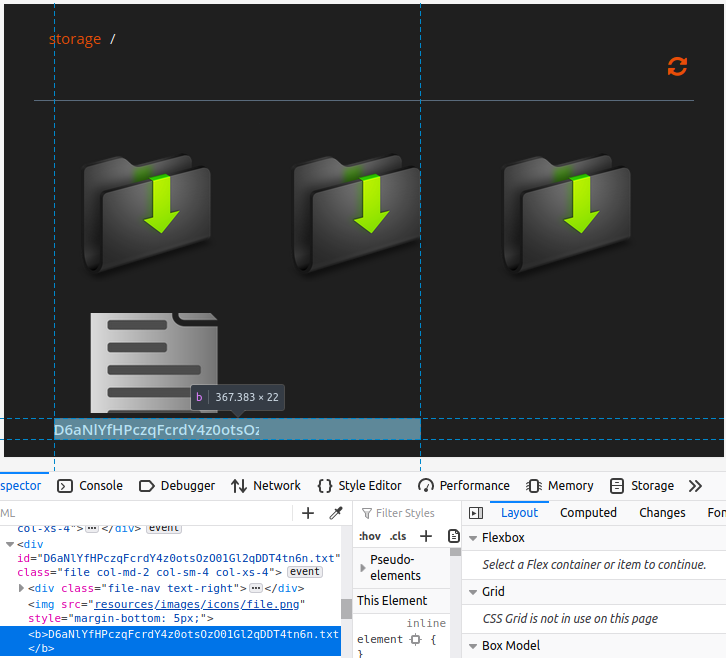Viewport: 726px width, 658px height.
Task: Toggle print media simulation icon
Action: click(454, 536)
